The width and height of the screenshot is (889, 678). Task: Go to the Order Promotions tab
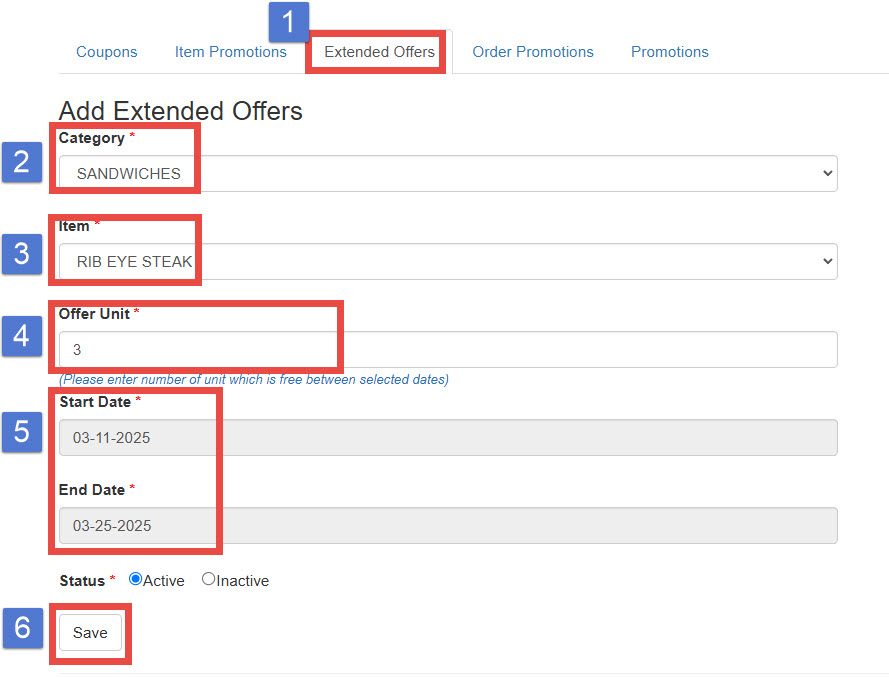tap(533, 52)
